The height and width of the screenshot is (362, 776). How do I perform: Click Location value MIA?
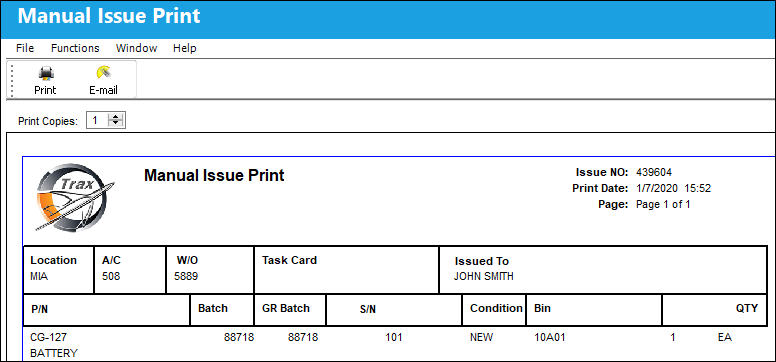click(x=39, y=276)
